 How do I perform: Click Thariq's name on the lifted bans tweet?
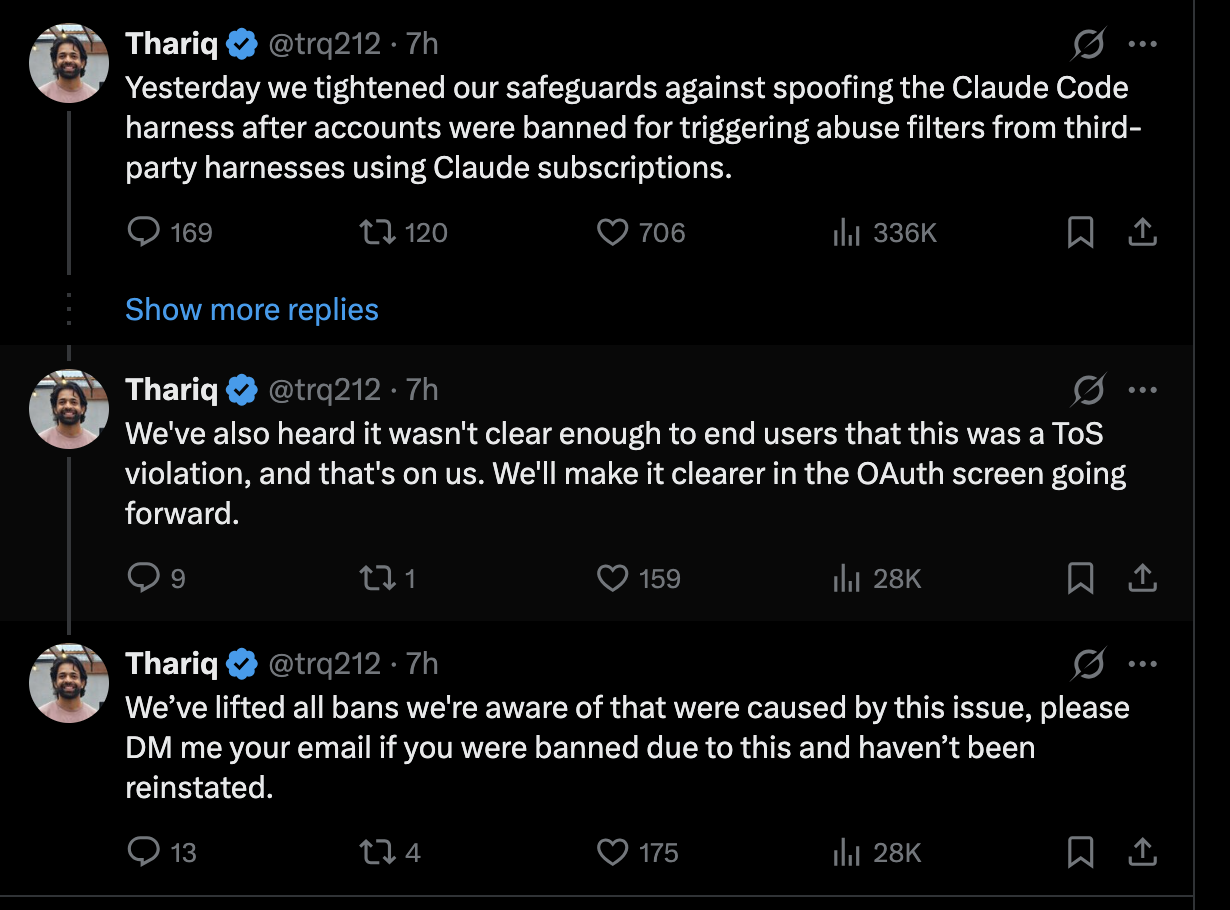(171, 664)
